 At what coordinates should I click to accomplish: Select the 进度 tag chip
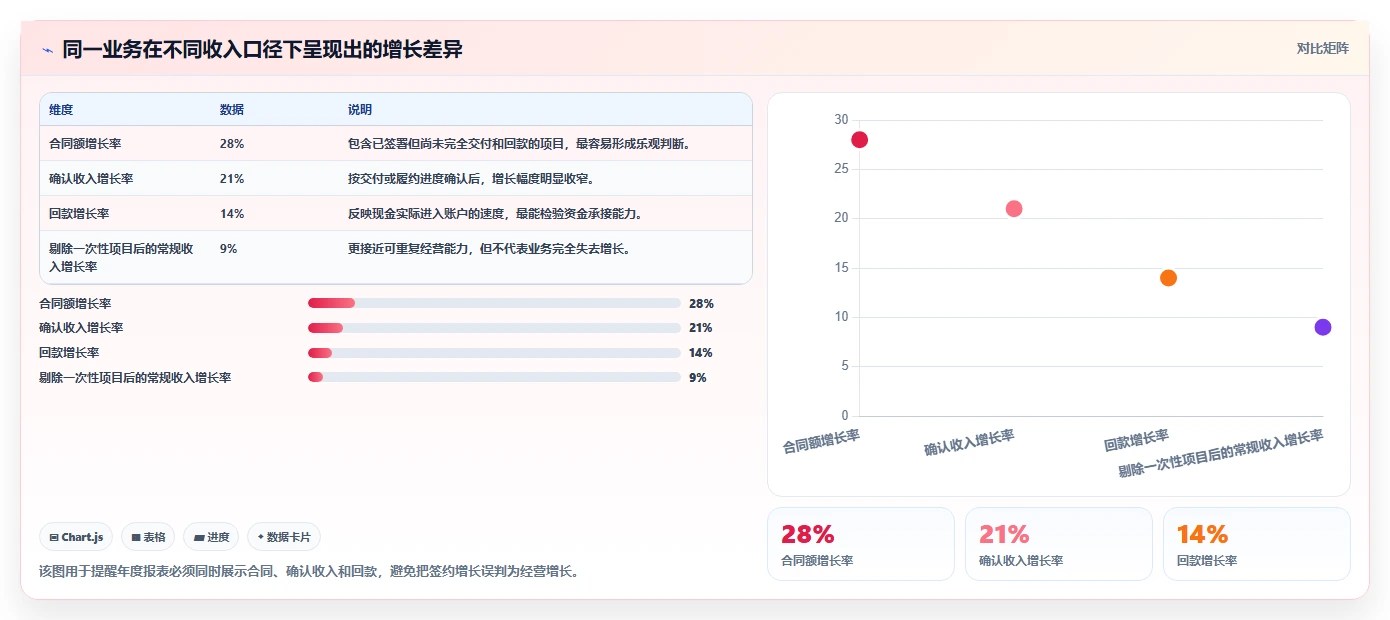[211, 537]
